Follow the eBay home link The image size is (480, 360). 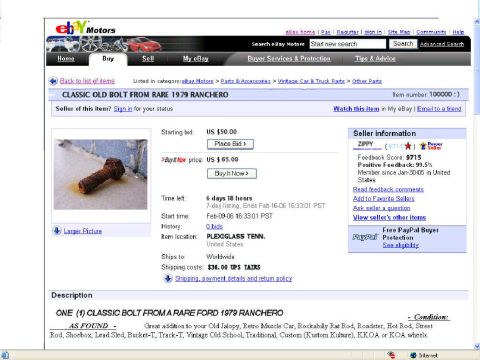click(x=300, y=32)
